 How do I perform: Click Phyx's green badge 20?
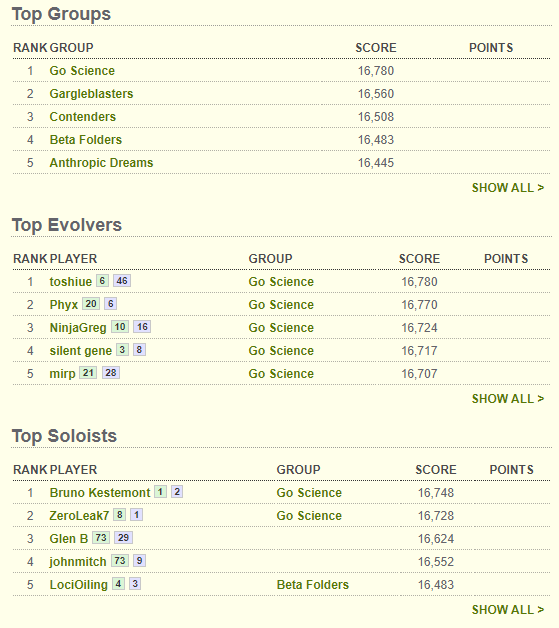(x=91, y=304)
